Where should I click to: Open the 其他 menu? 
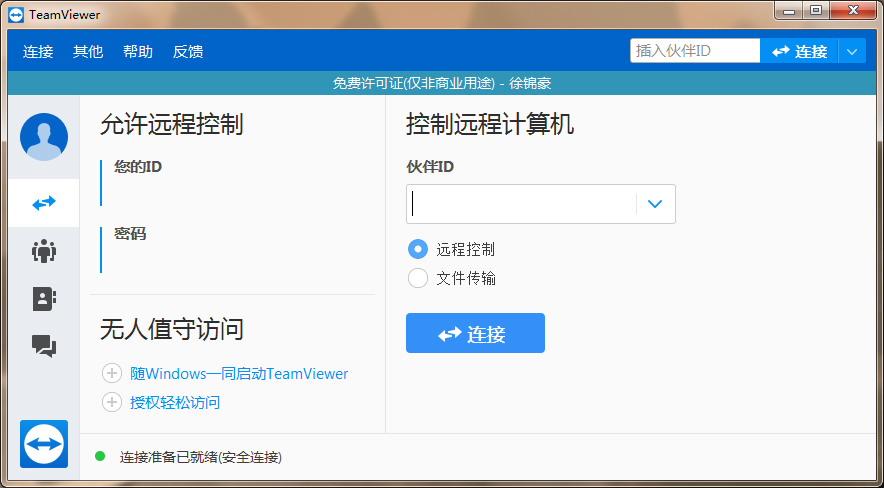pyautogui.click(x=88, y=52)
